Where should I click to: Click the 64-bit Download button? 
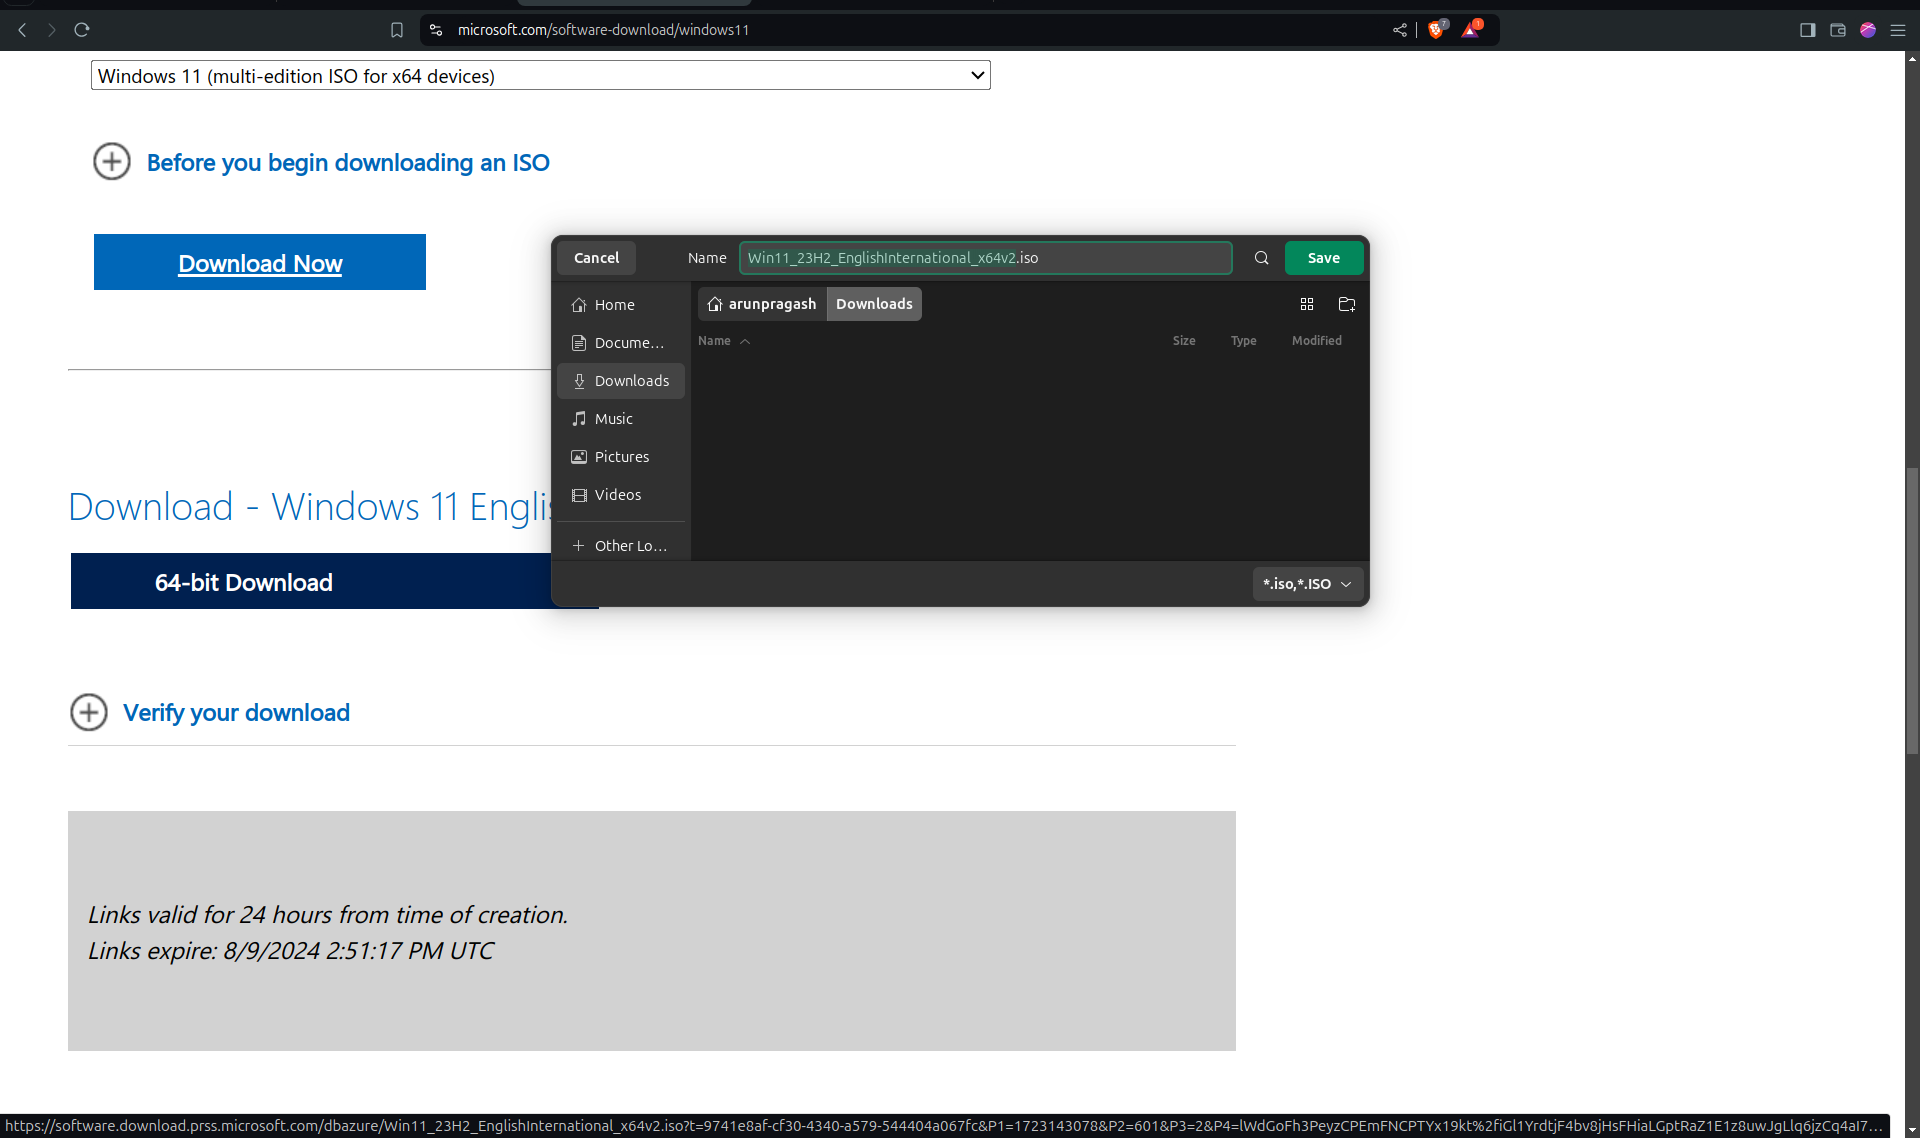[x=311, y=581]
